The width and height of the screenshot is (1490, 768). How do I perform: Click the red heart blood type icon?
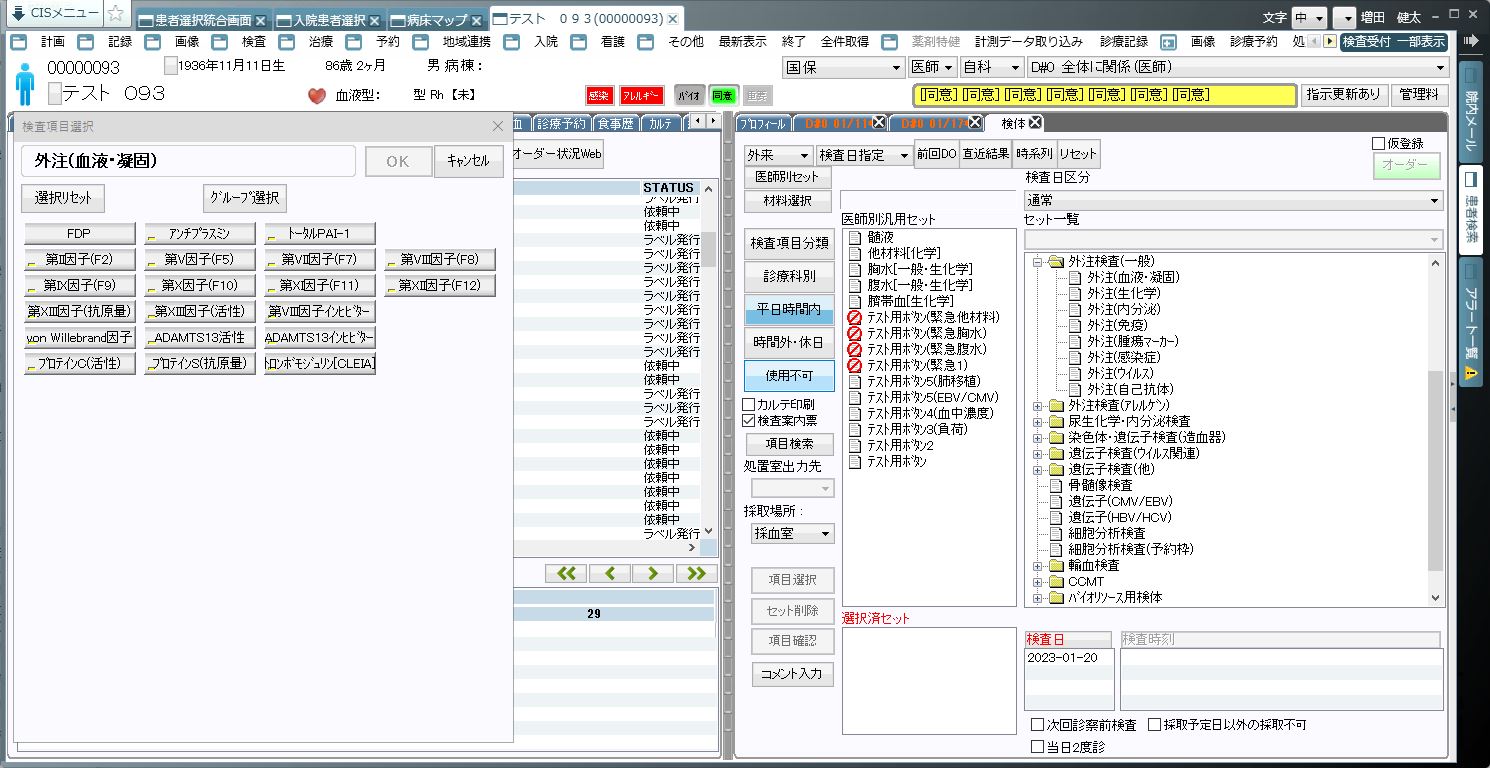tap(317, 96)
